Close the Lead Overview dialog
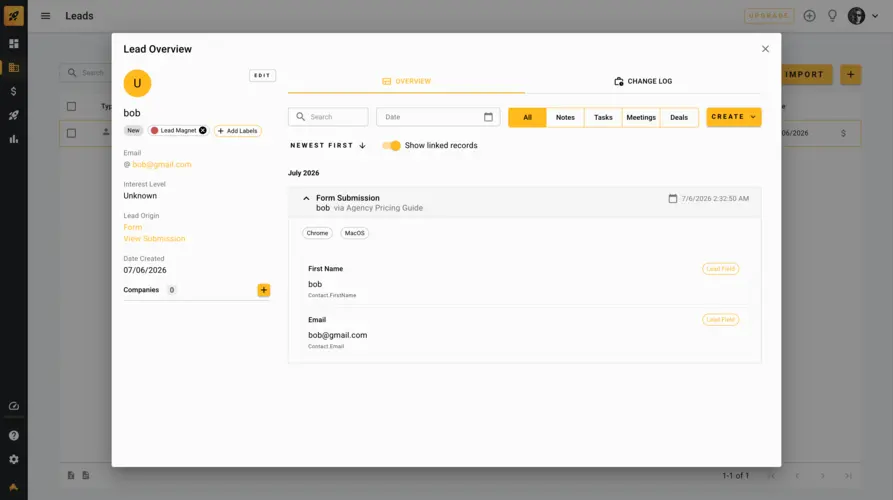The height and width of the screenshot is (500, 893). click(765, 49)
